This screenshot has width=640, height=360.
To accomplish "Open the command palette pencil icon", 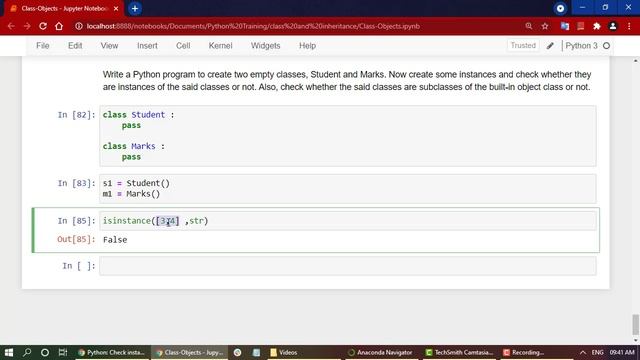I will coord(550,46).
